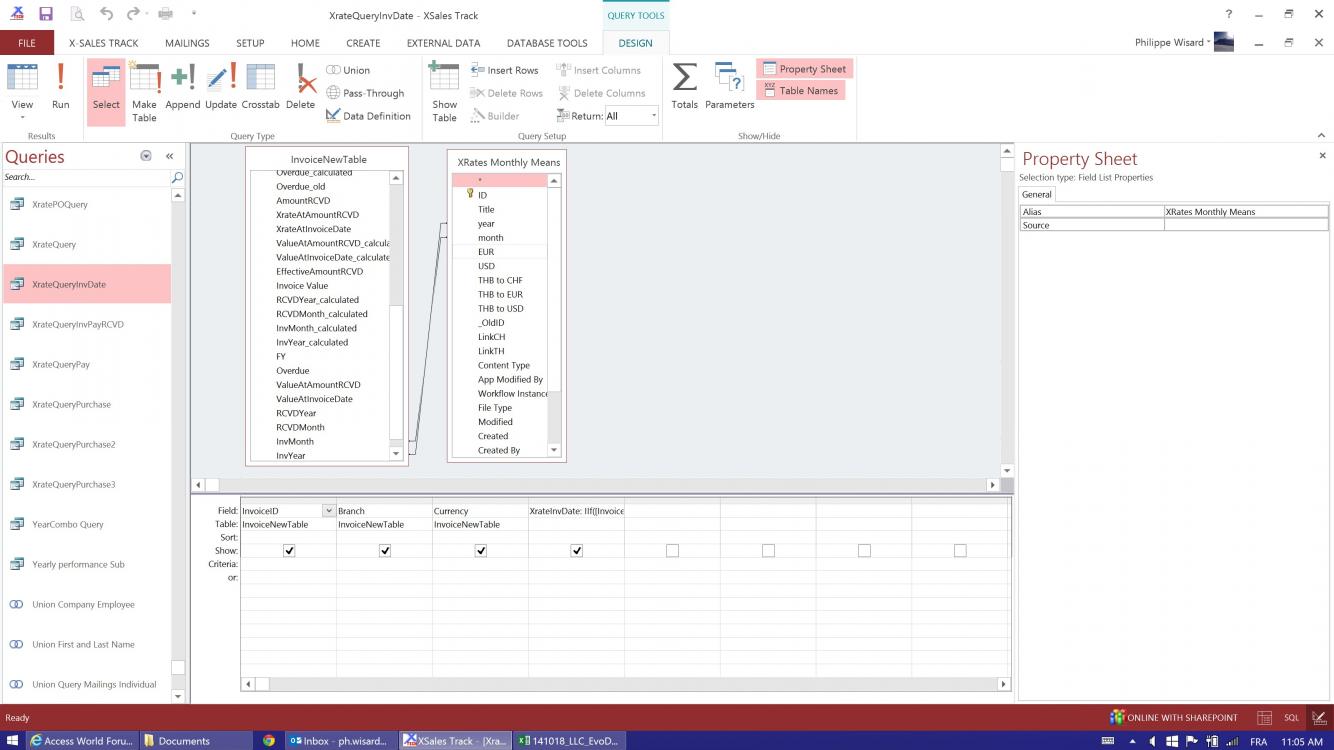Switch to Delete query type
This screenshot has width=1334, height=750.
click(x=300, y=87)
